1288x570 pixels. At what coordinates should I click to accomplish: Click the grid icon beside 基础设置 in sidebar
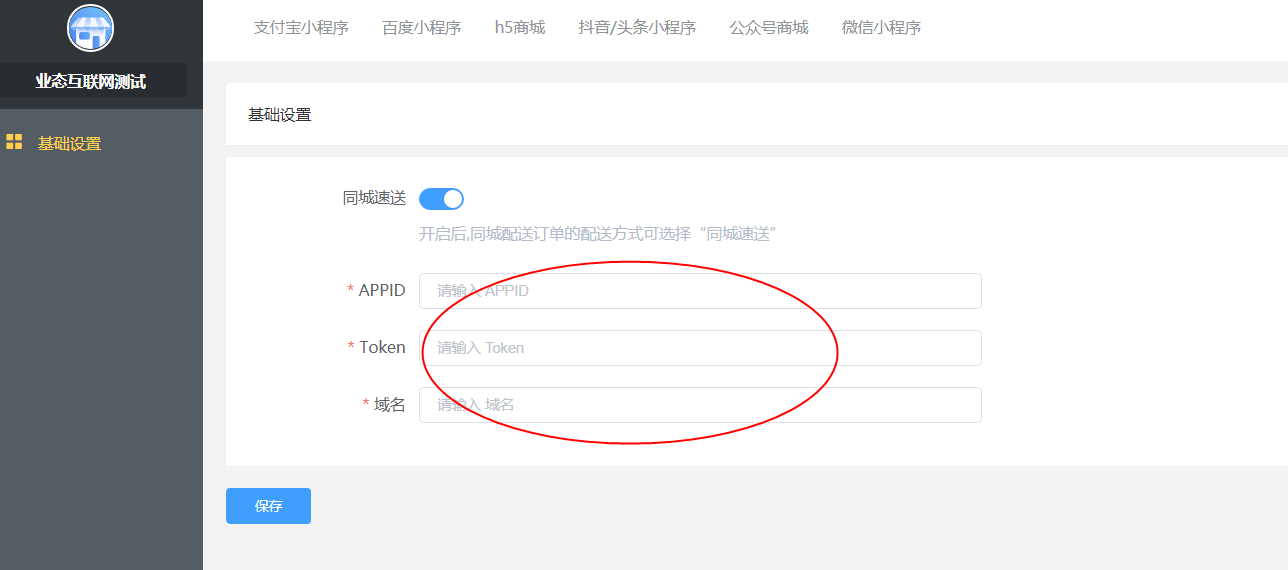(14, 142)
